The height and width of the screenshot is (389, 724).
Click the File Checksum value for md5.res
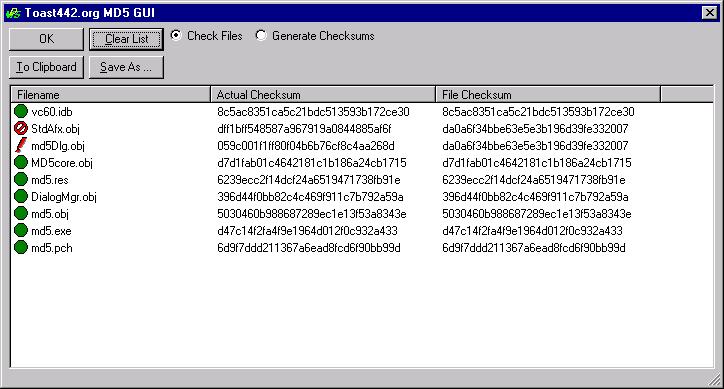[534, 180]
